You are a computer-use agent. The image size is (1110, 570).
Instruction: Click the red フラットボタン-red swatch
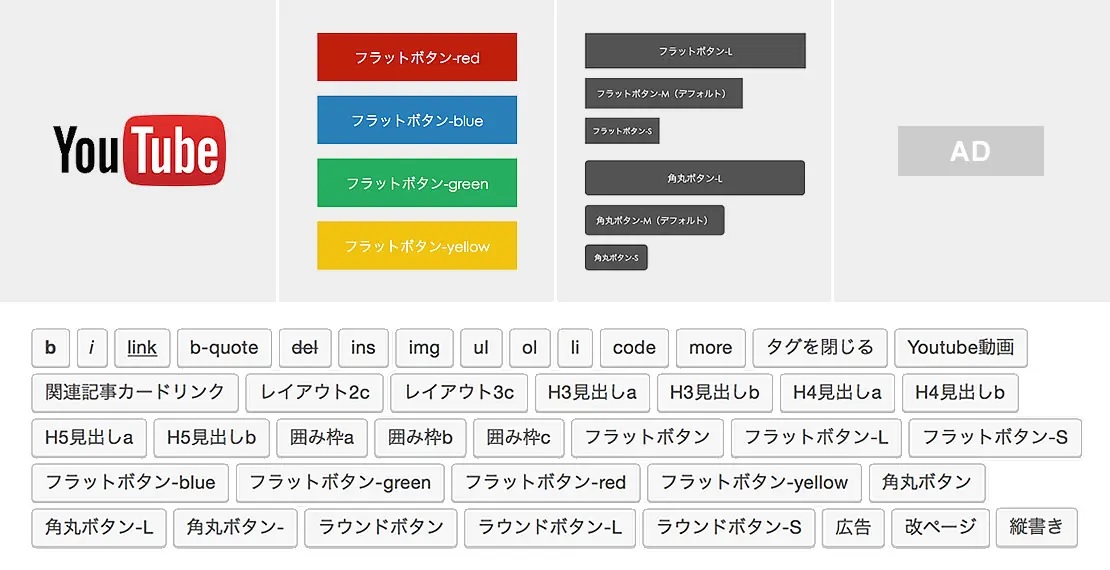(x=417, y=57)
